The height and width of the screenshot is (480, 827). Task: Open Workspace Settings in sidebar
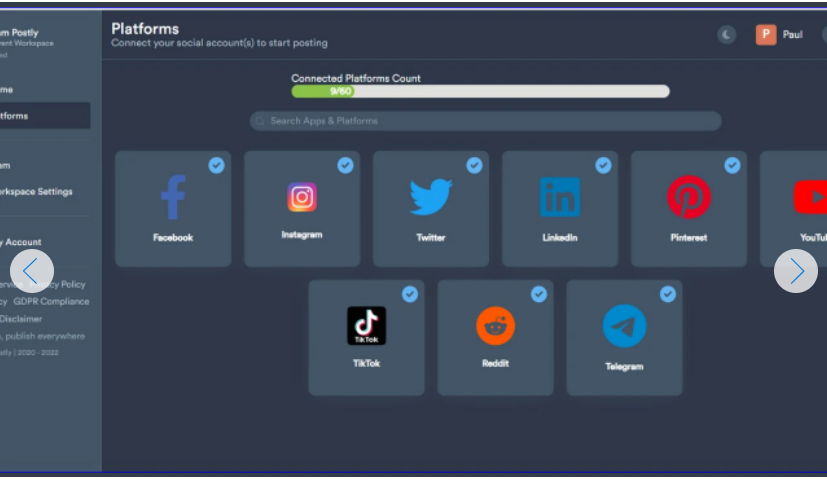tap(36, 191)
